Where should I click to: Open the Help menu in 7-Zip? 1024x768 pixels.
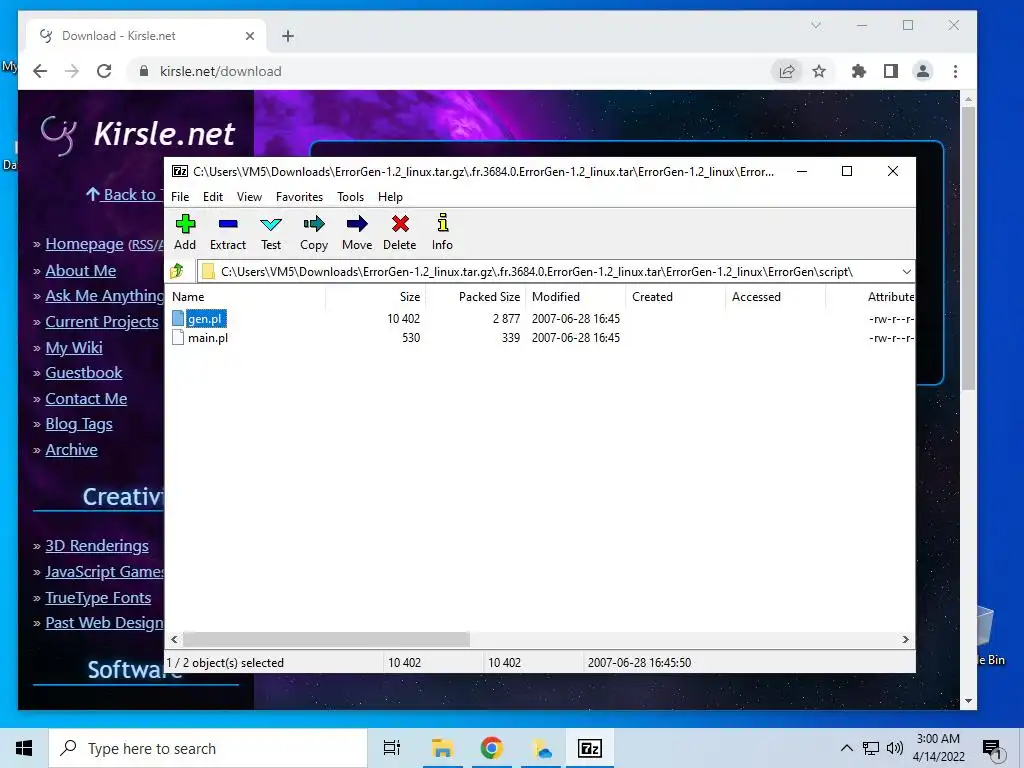click(x=390, y=197)
